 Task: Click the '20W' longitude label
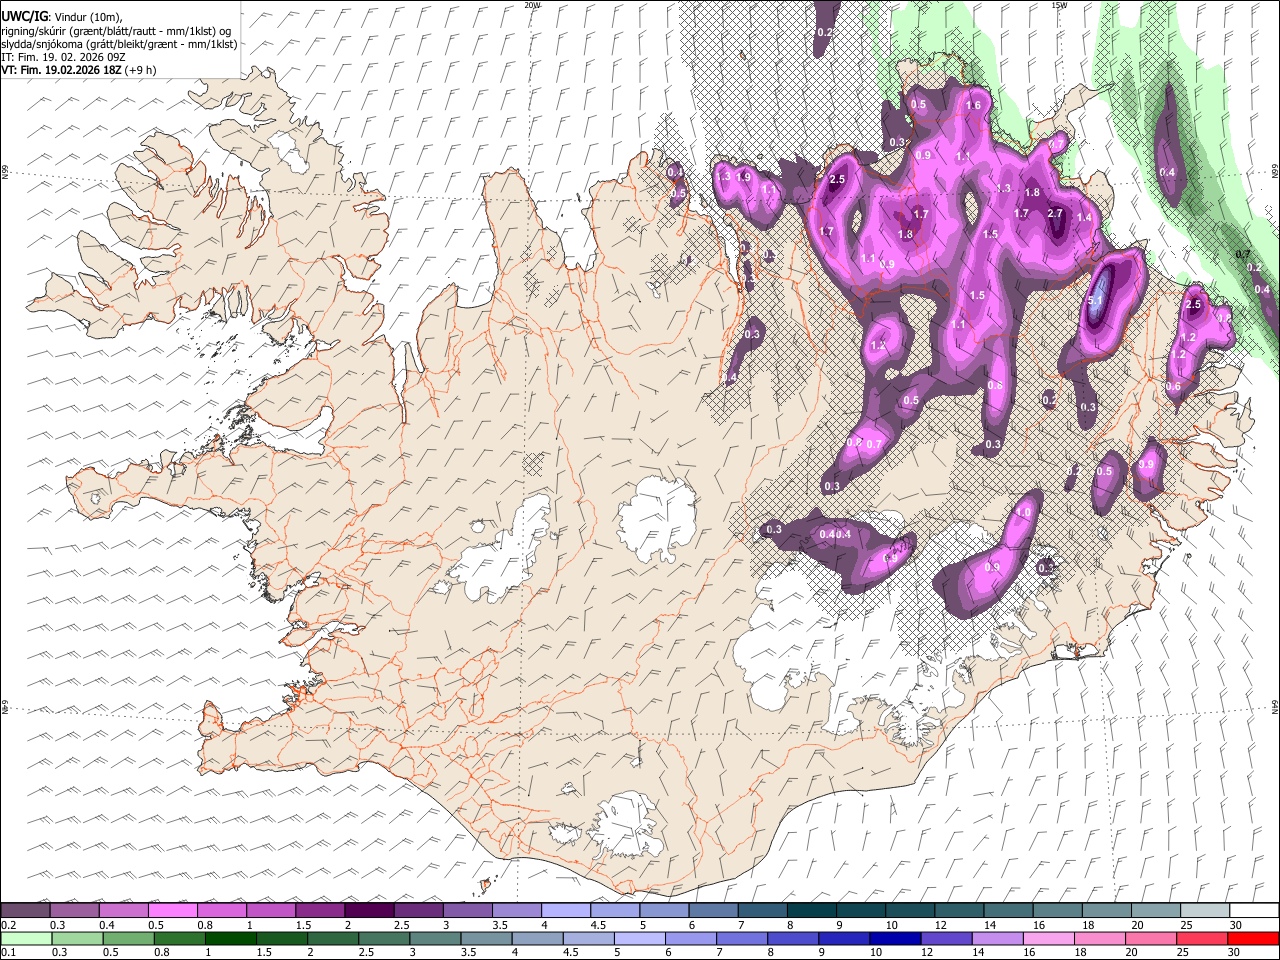(x=532, y=5)
